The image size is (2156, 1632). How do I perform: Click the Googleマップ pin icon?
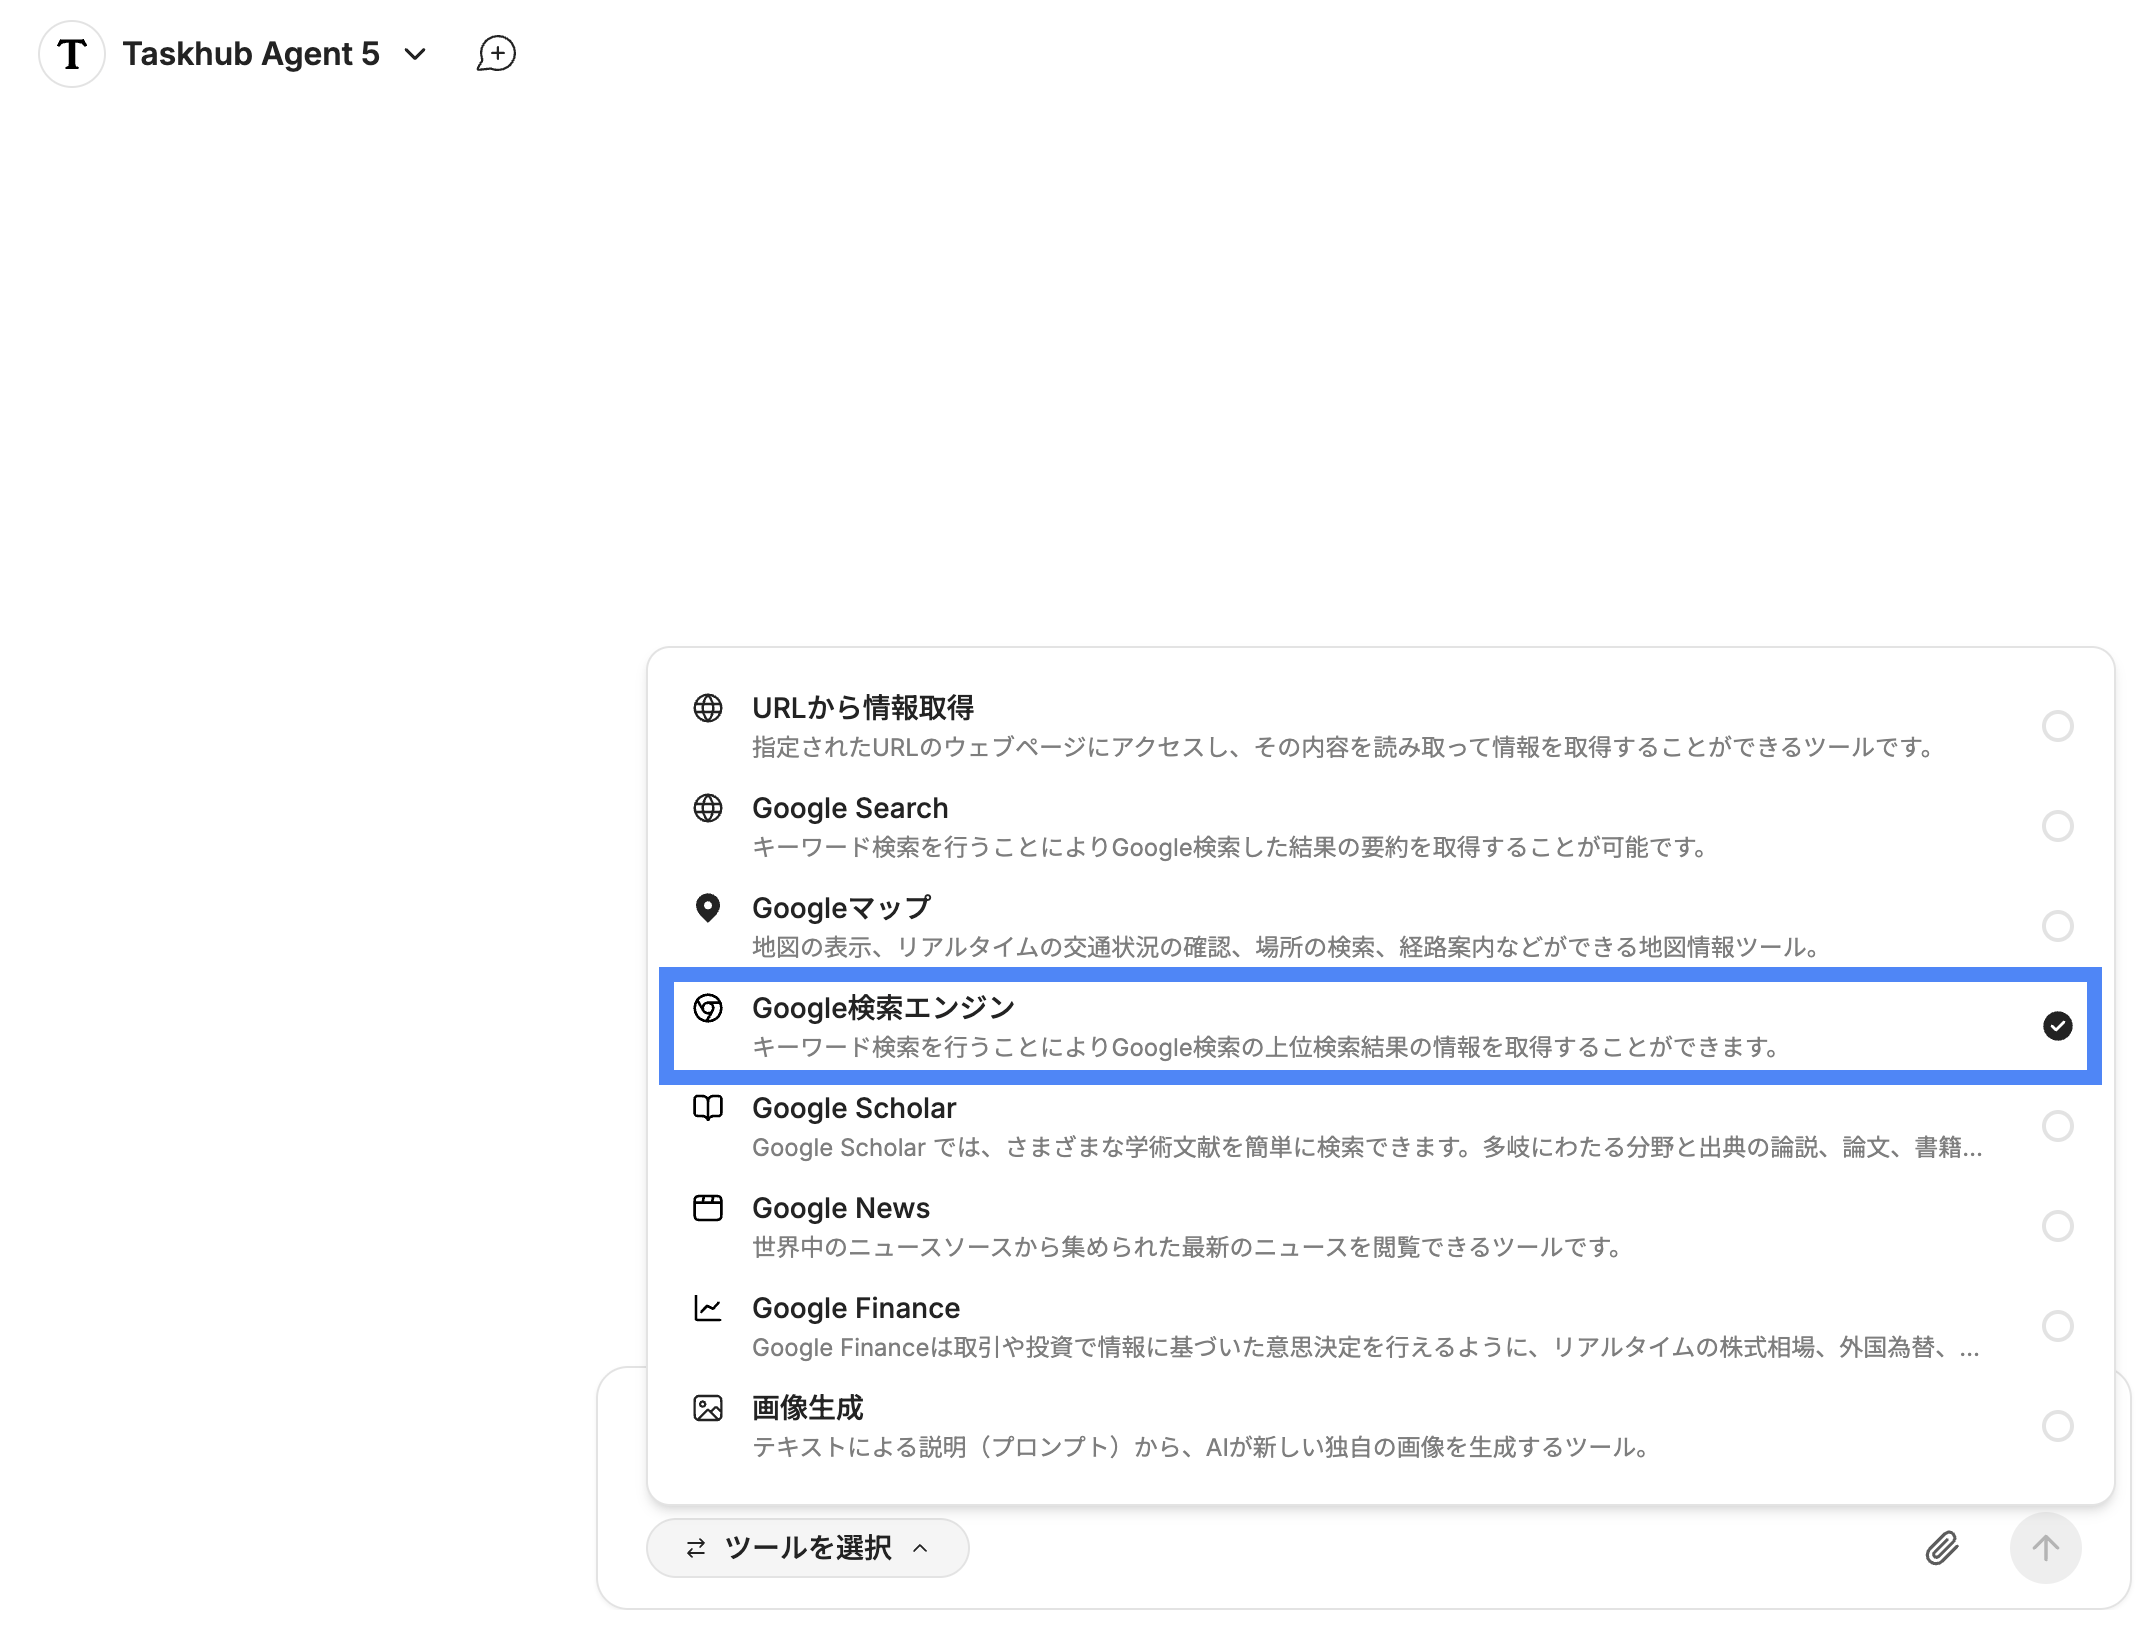pyautogui.click(x=708, y=908)
